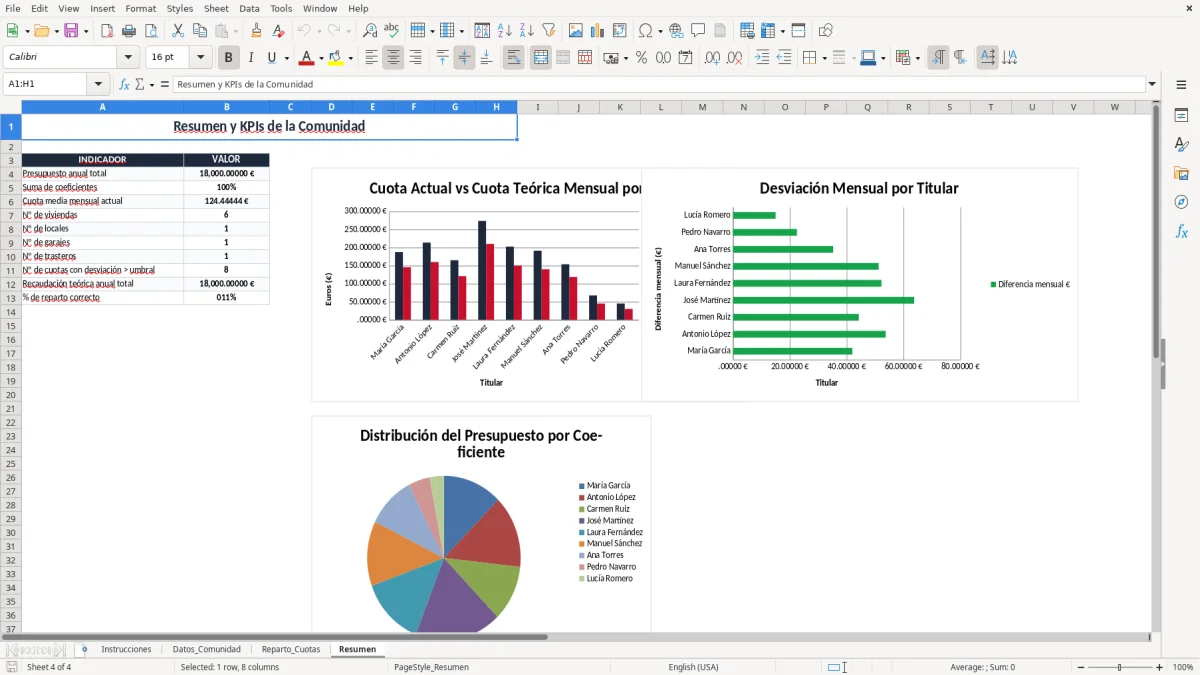Image resolution: width=1200 pixels, height=675 pixels.
Task: Click the 100% zoom level
Action: click(1183, 667)
